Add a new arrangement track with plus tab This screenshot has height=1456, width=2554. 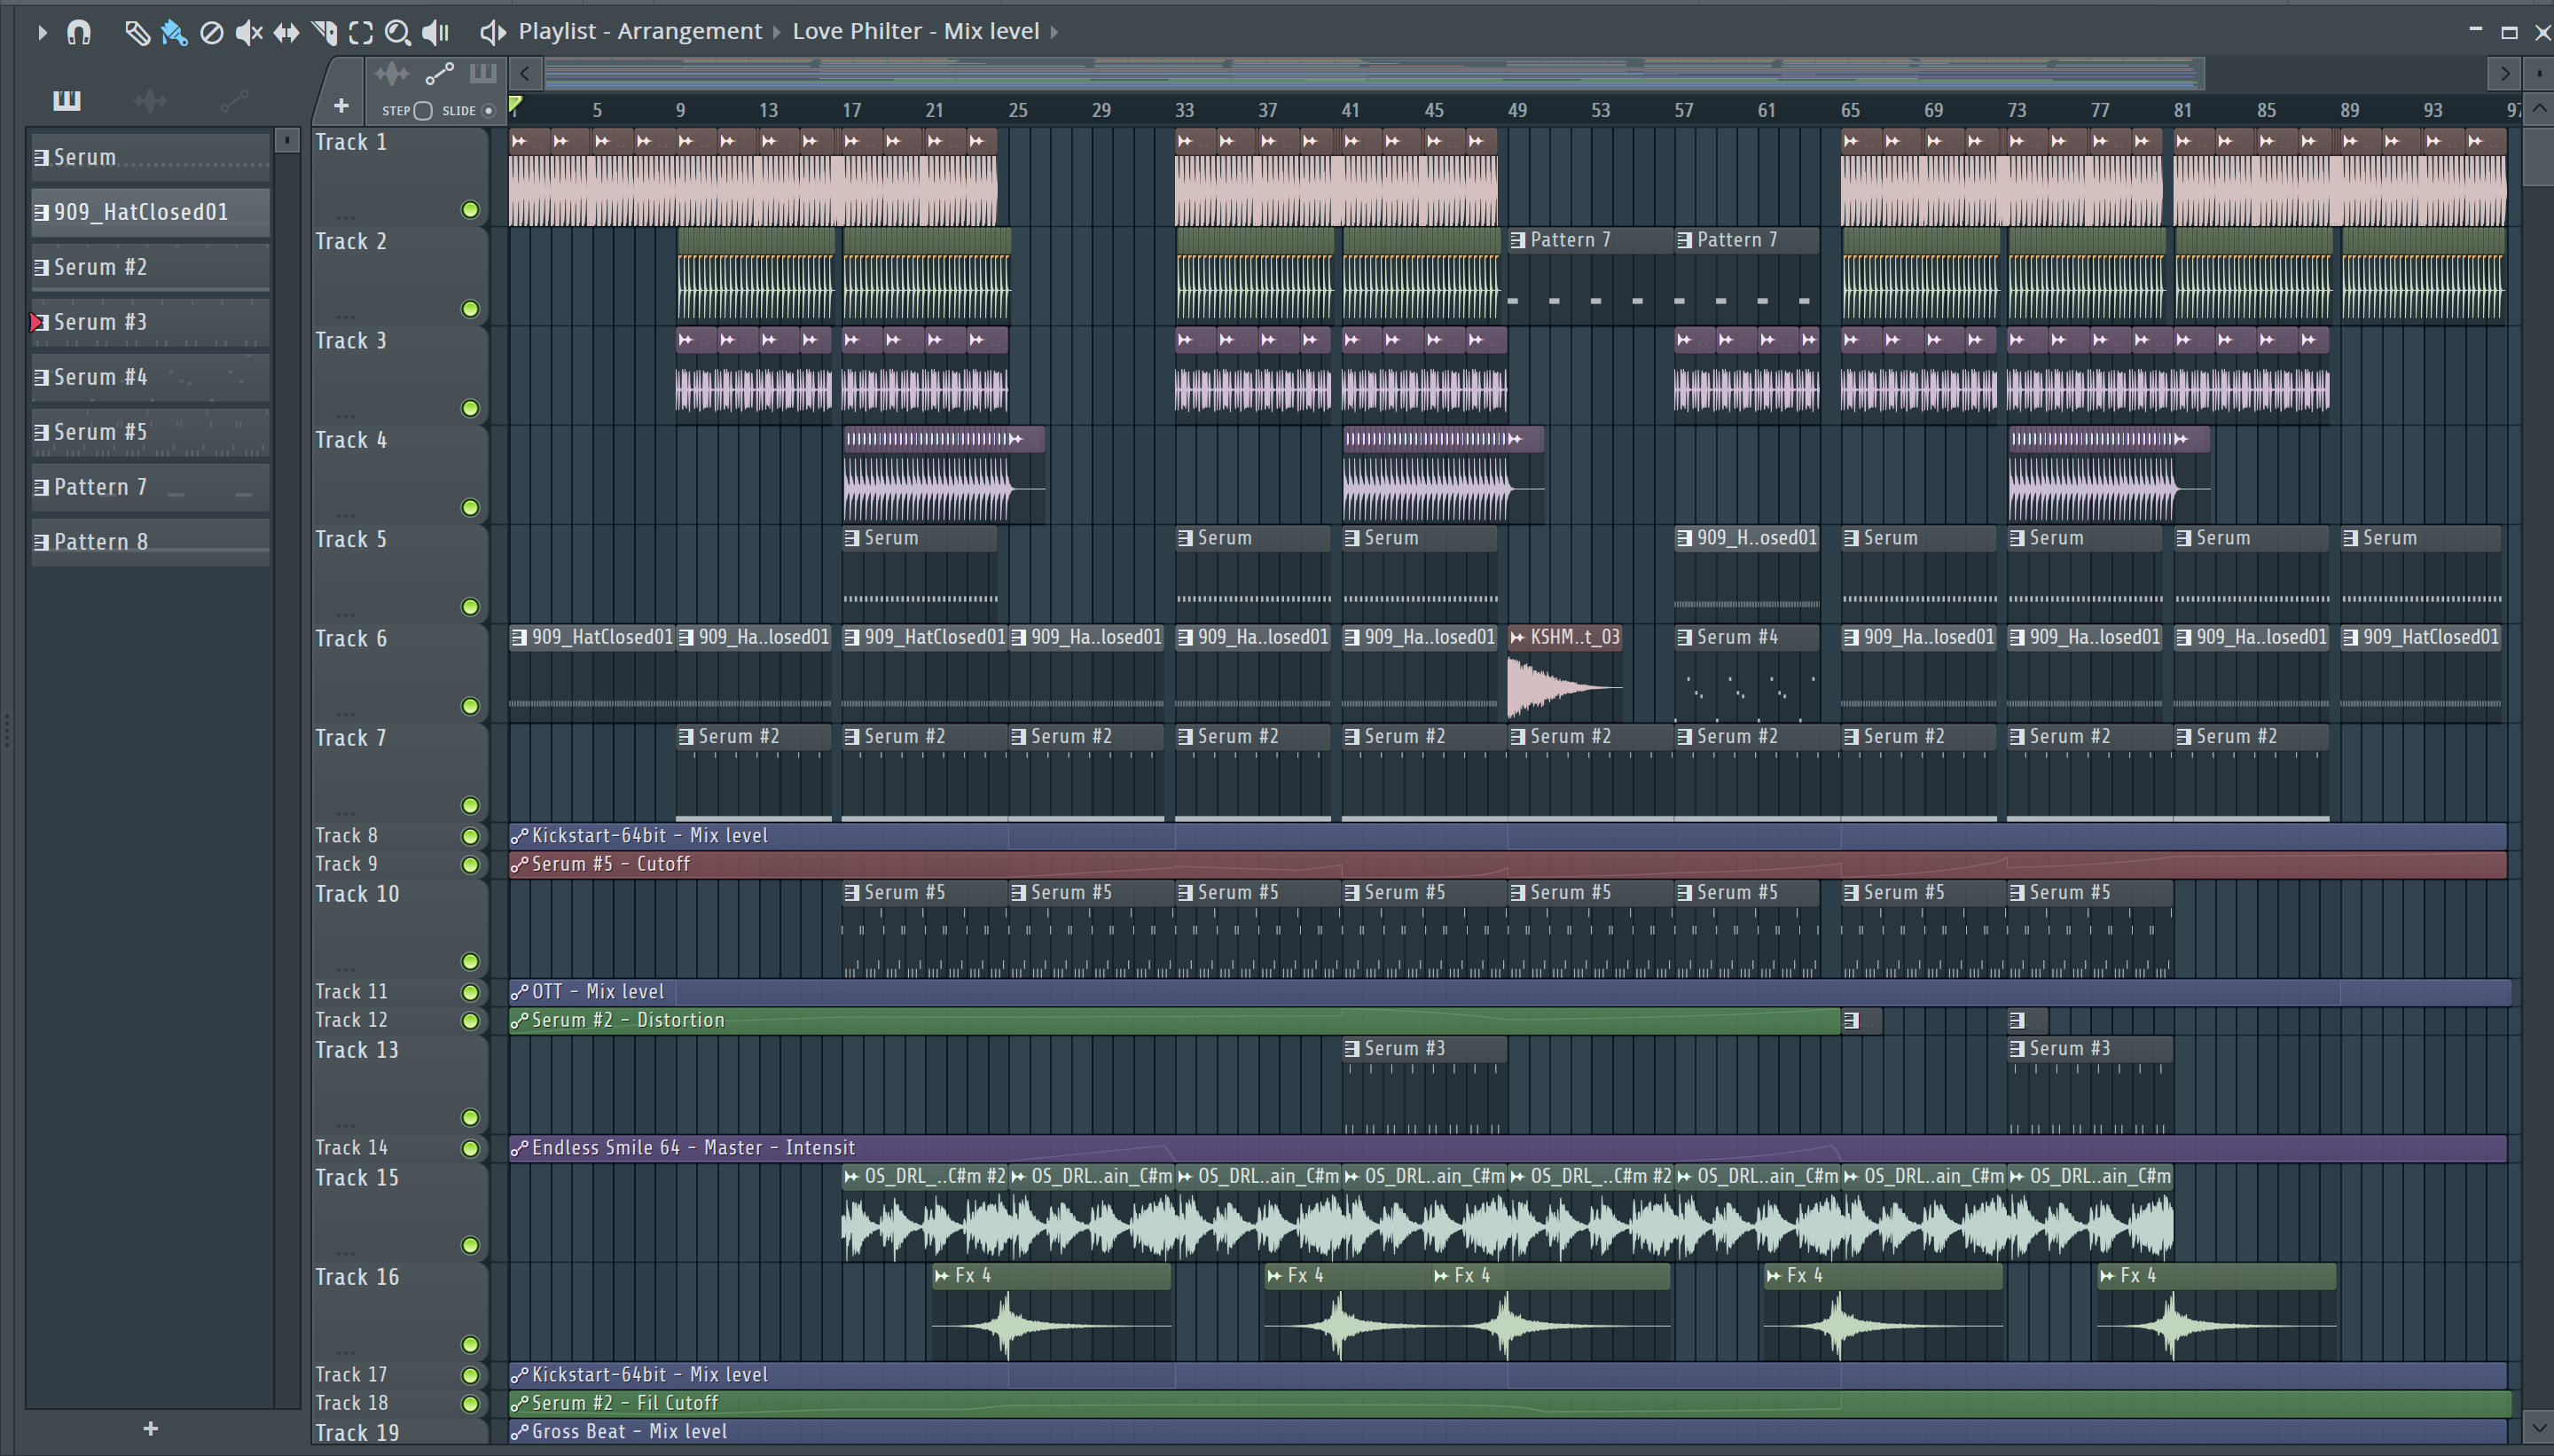tap(341, 105)
